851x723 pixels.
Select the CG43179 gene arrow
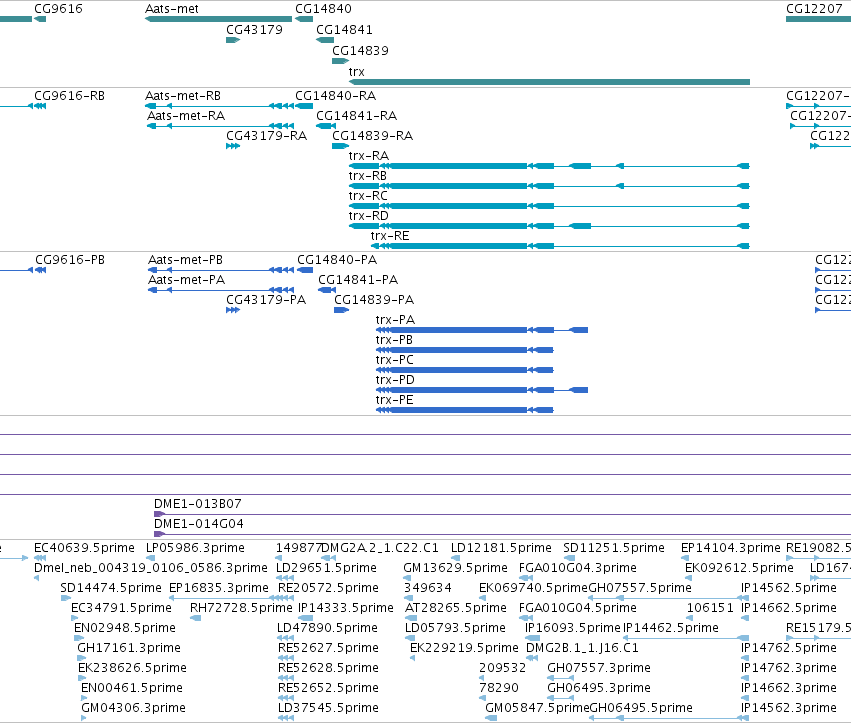(x=233, y=40)
